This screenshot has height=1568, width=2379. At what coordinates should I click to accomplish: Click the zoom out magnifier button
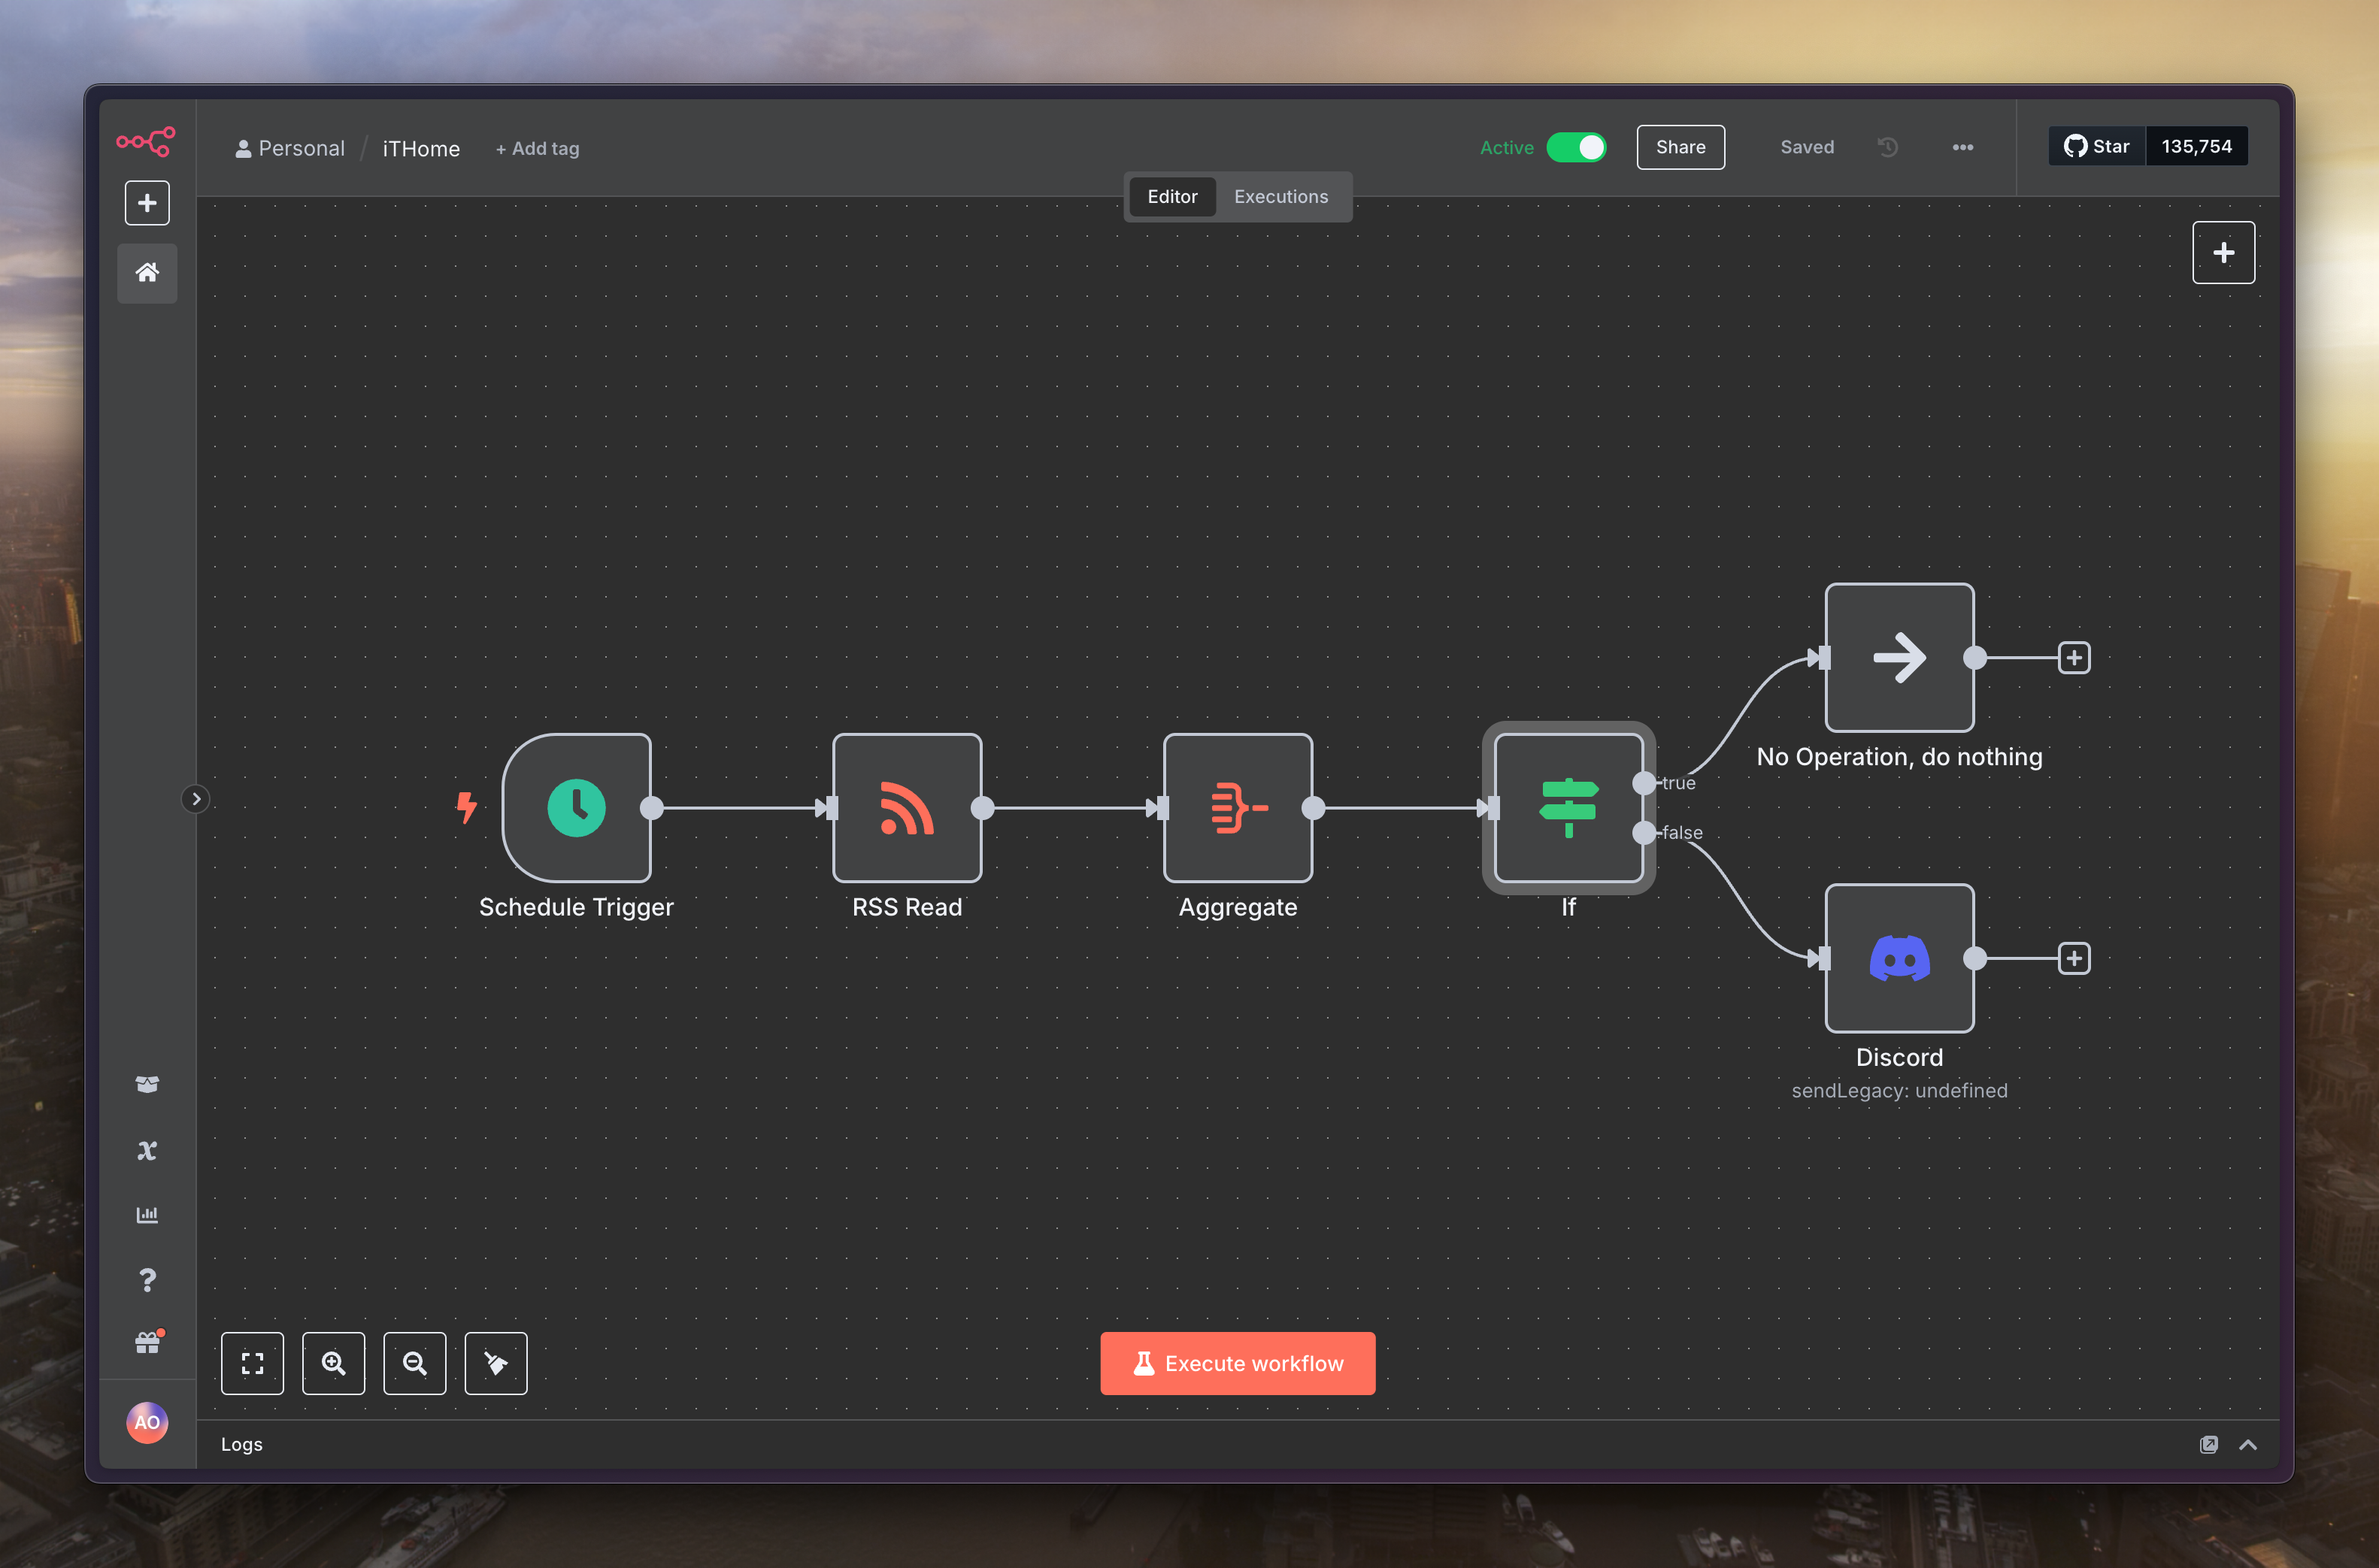(414, 1363)
